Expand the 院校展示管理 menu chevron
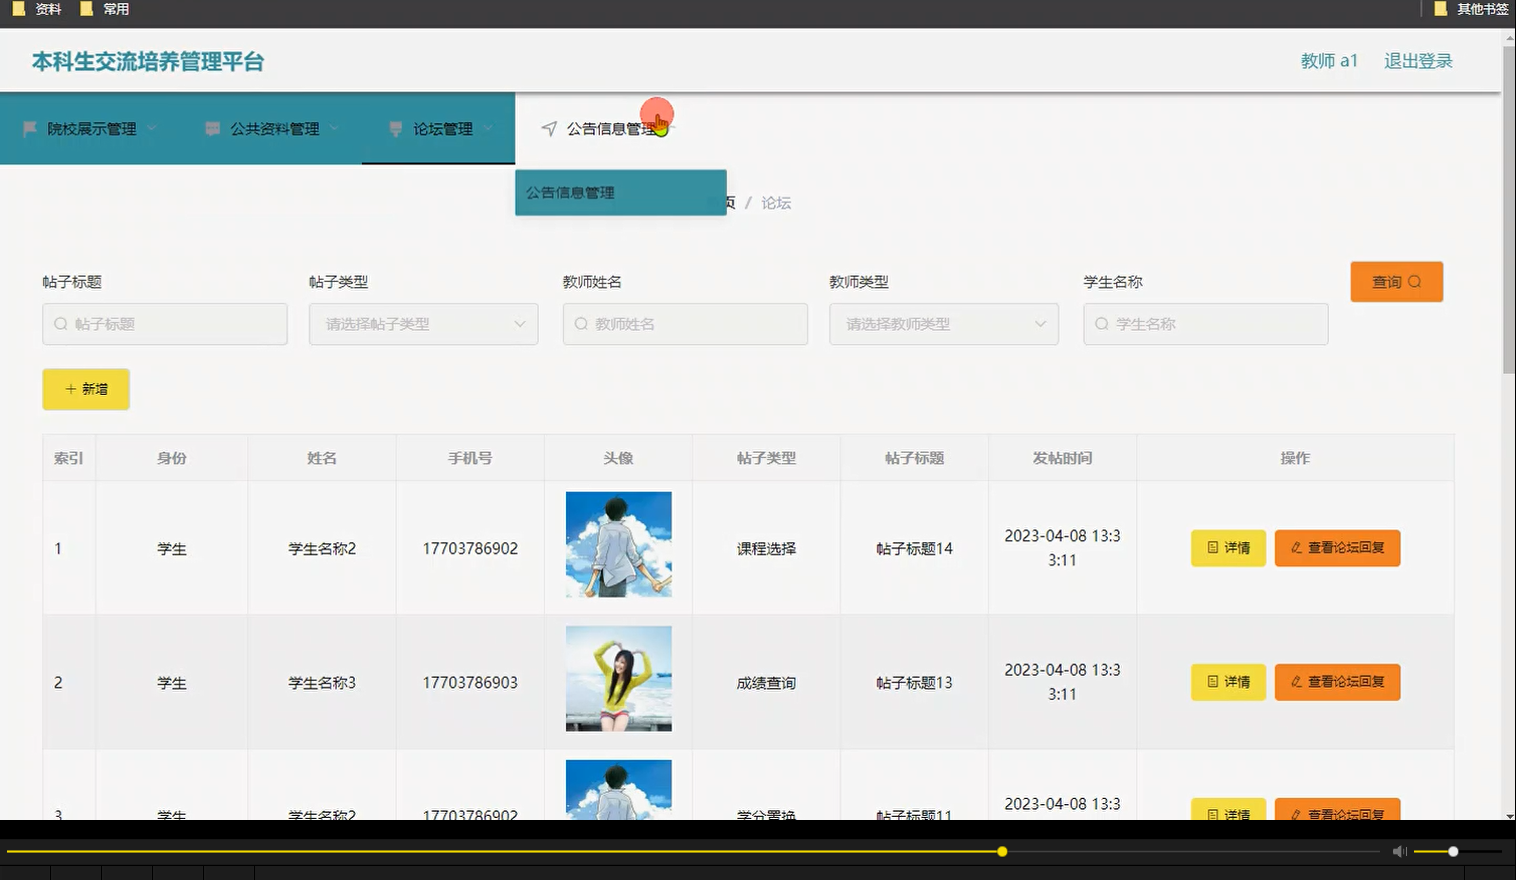 [x=152, y=128]
